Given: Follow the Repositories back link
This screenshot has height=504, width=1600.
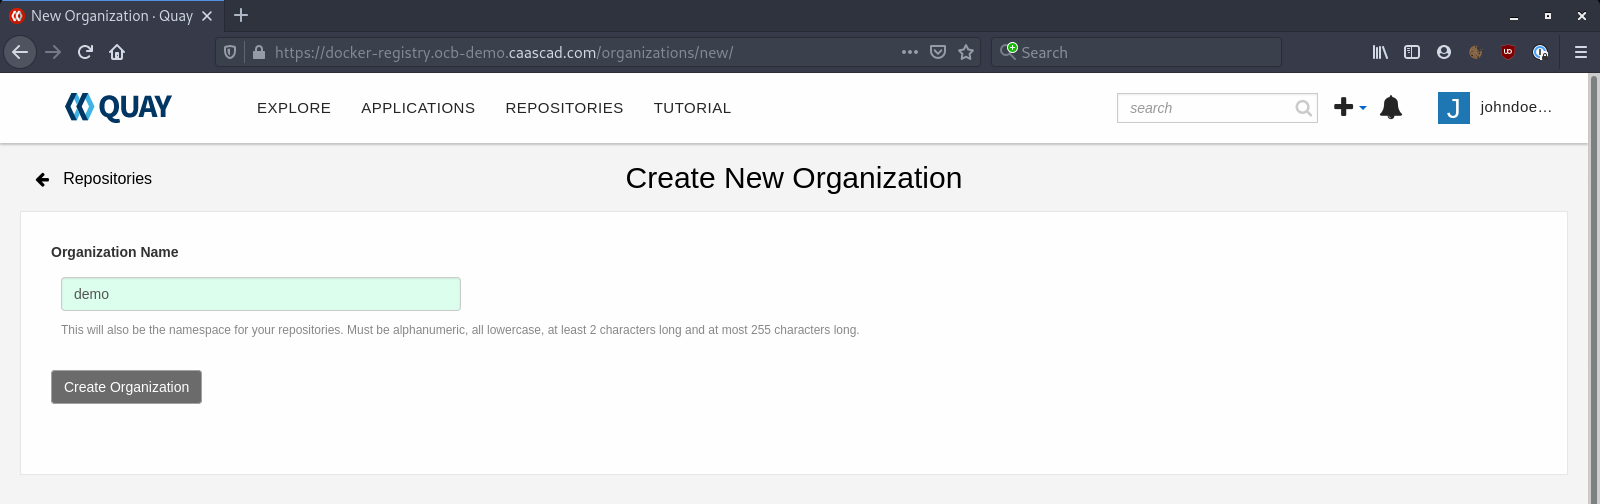Looking at the screenshot, I should tap(107, 179).
